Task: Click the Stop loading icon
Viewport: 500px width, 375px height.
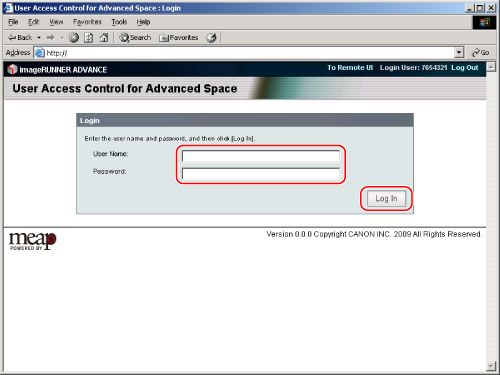Action: 74,38
